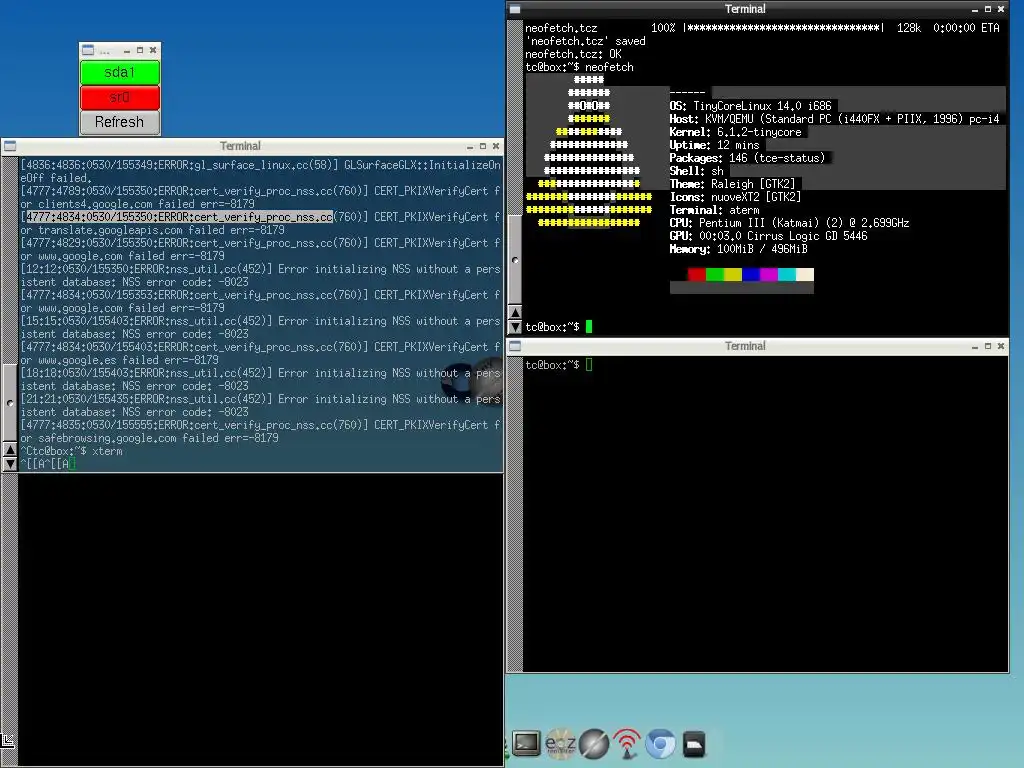Click title bar of lower-right Terminal window
Screen dimensions: 1024x768
[x=744, y=346]
